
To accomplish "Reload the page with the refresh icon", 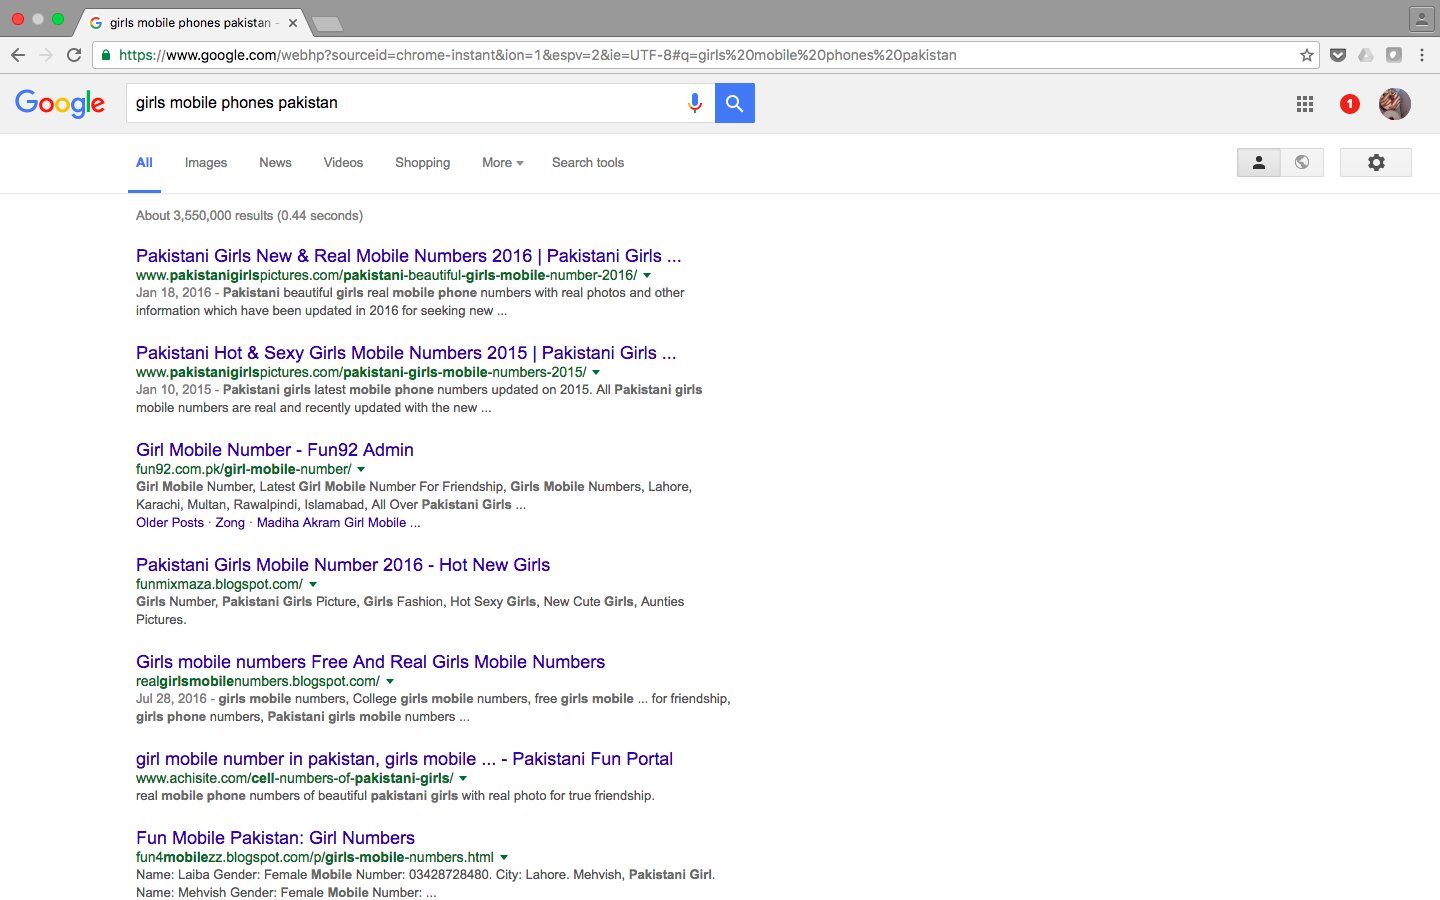I will [74, 55].
